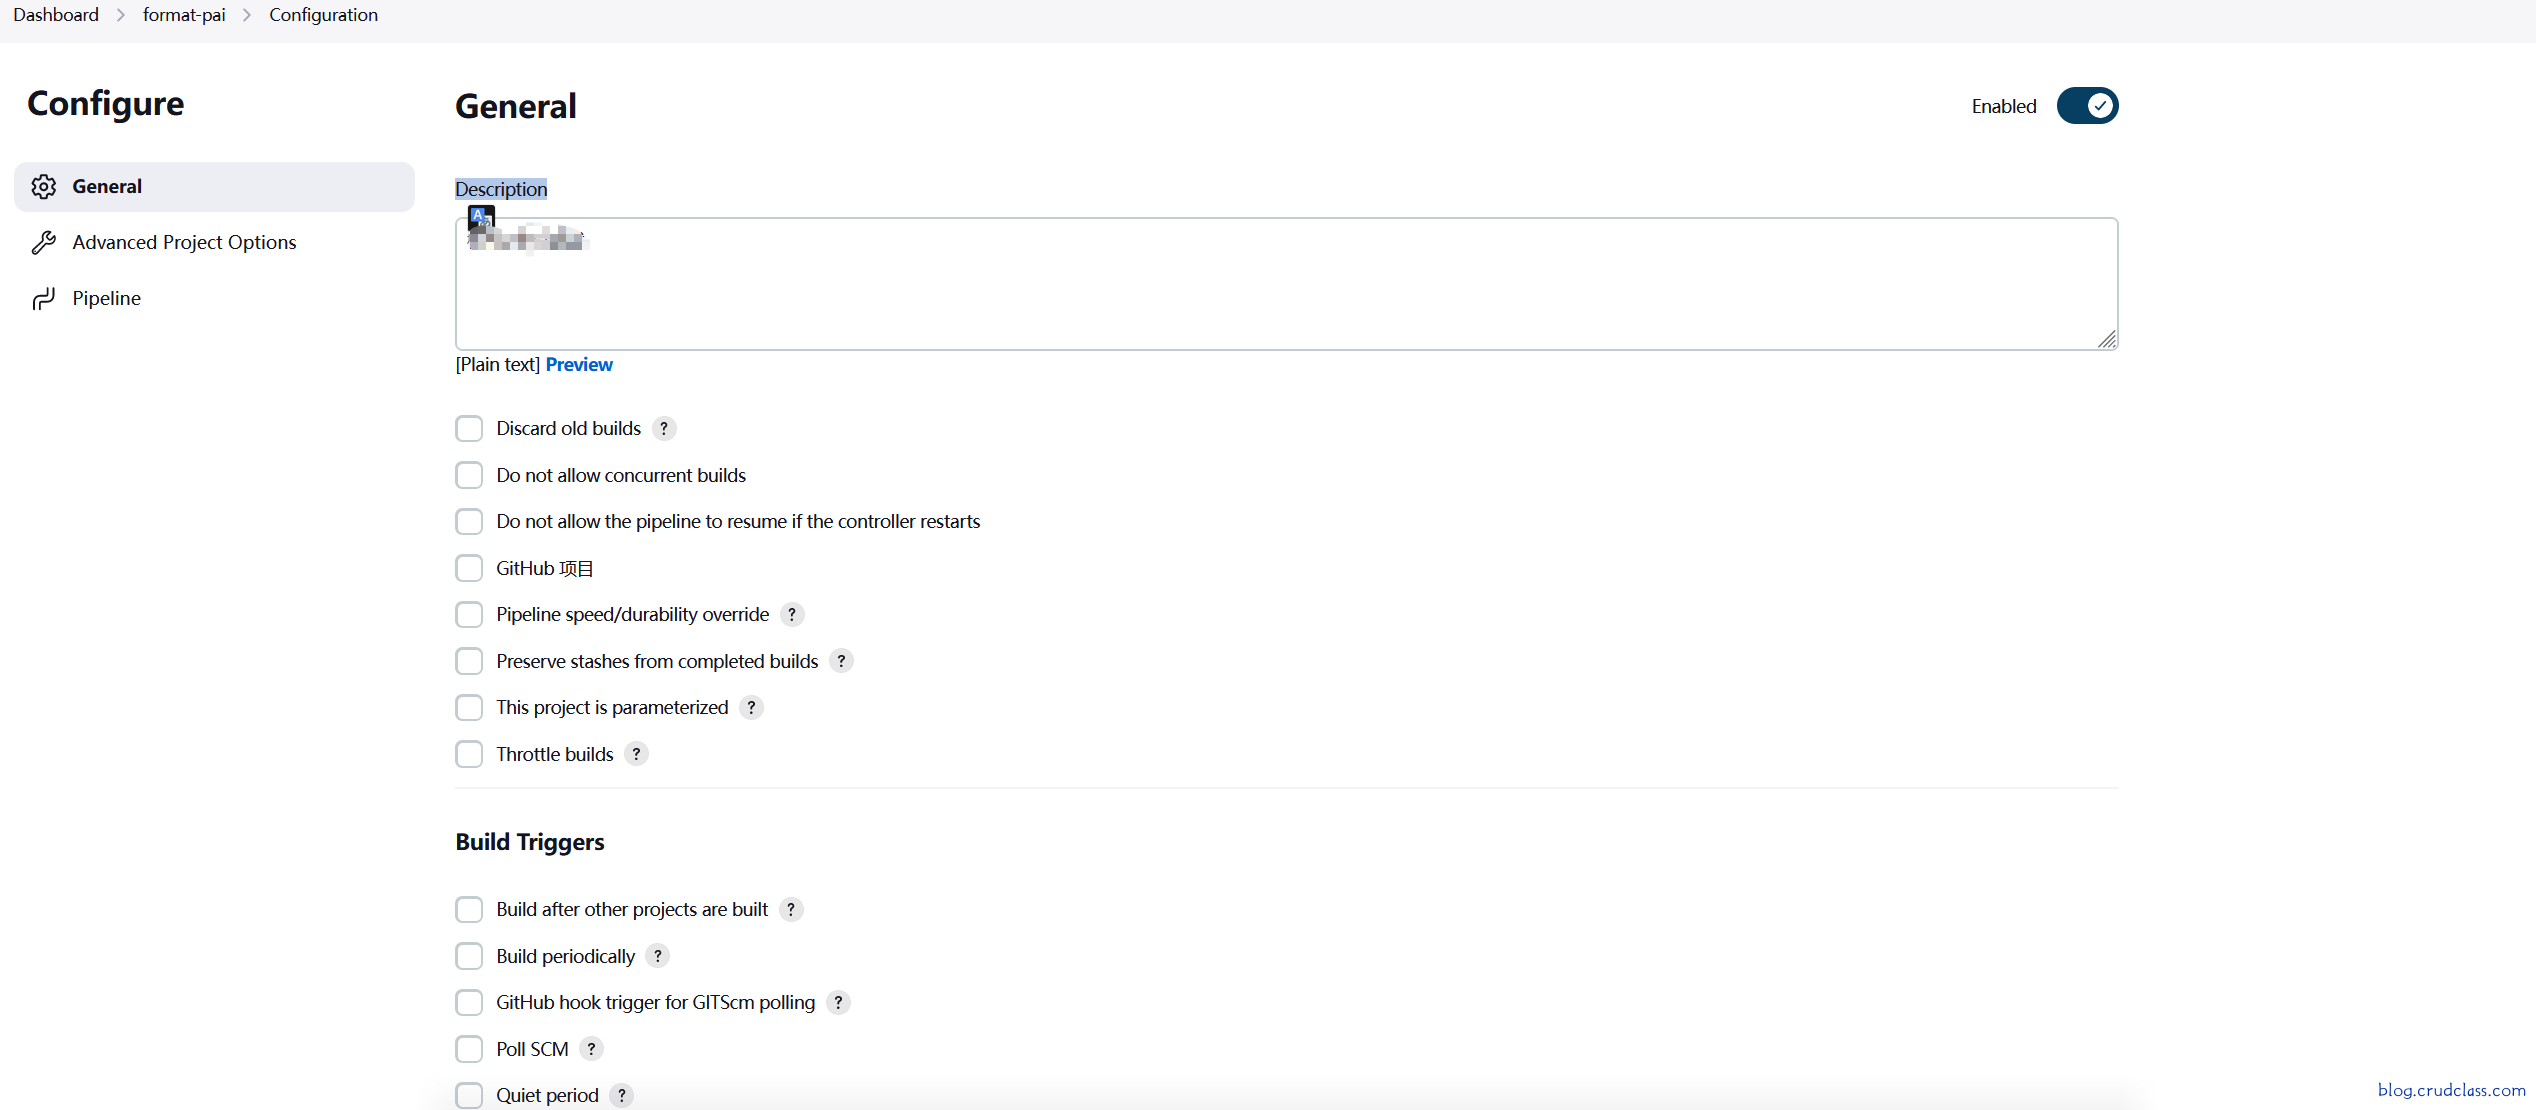Click the Pipeline icon in sidebar
Viewport: 2536px width, 1110px height.
click(43, 299)
